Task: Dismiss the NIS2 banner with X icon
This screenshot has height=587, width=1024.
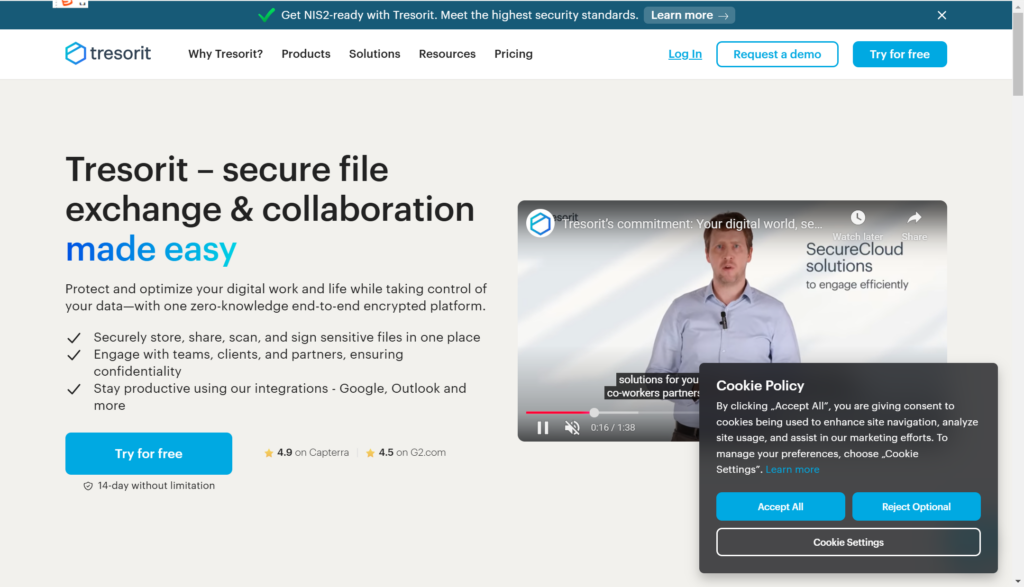Action: click(x=941, y=15)
